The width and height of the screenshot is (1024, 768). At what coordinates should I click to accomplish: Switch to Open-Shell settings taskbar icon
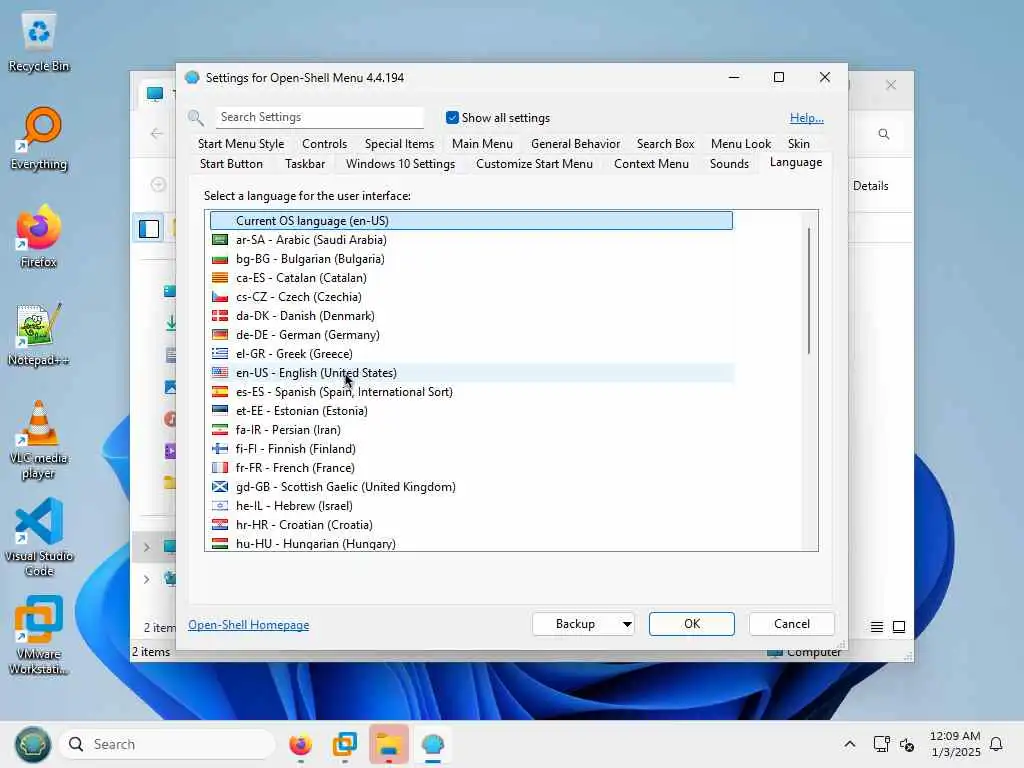(433, 744)
